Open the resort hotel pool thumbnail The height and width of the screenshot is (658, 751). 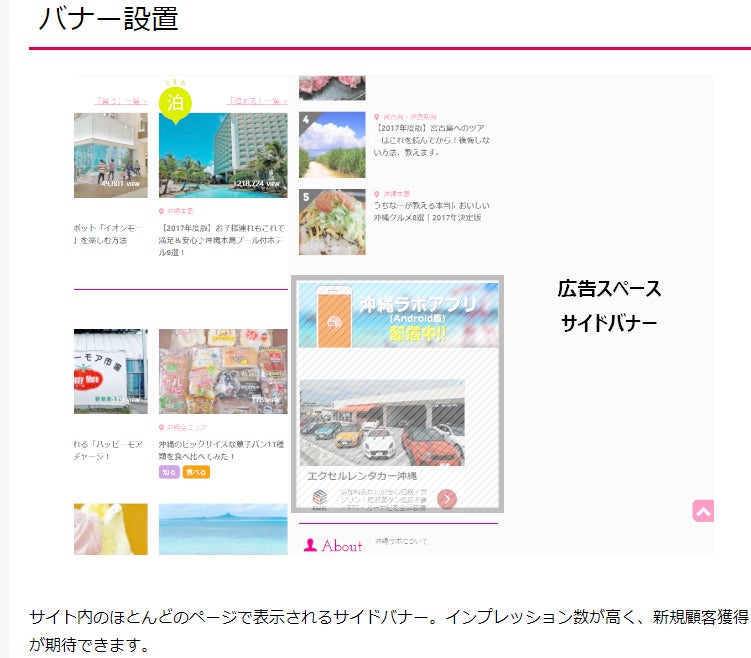pyautogui.click(x=223, y=155)
